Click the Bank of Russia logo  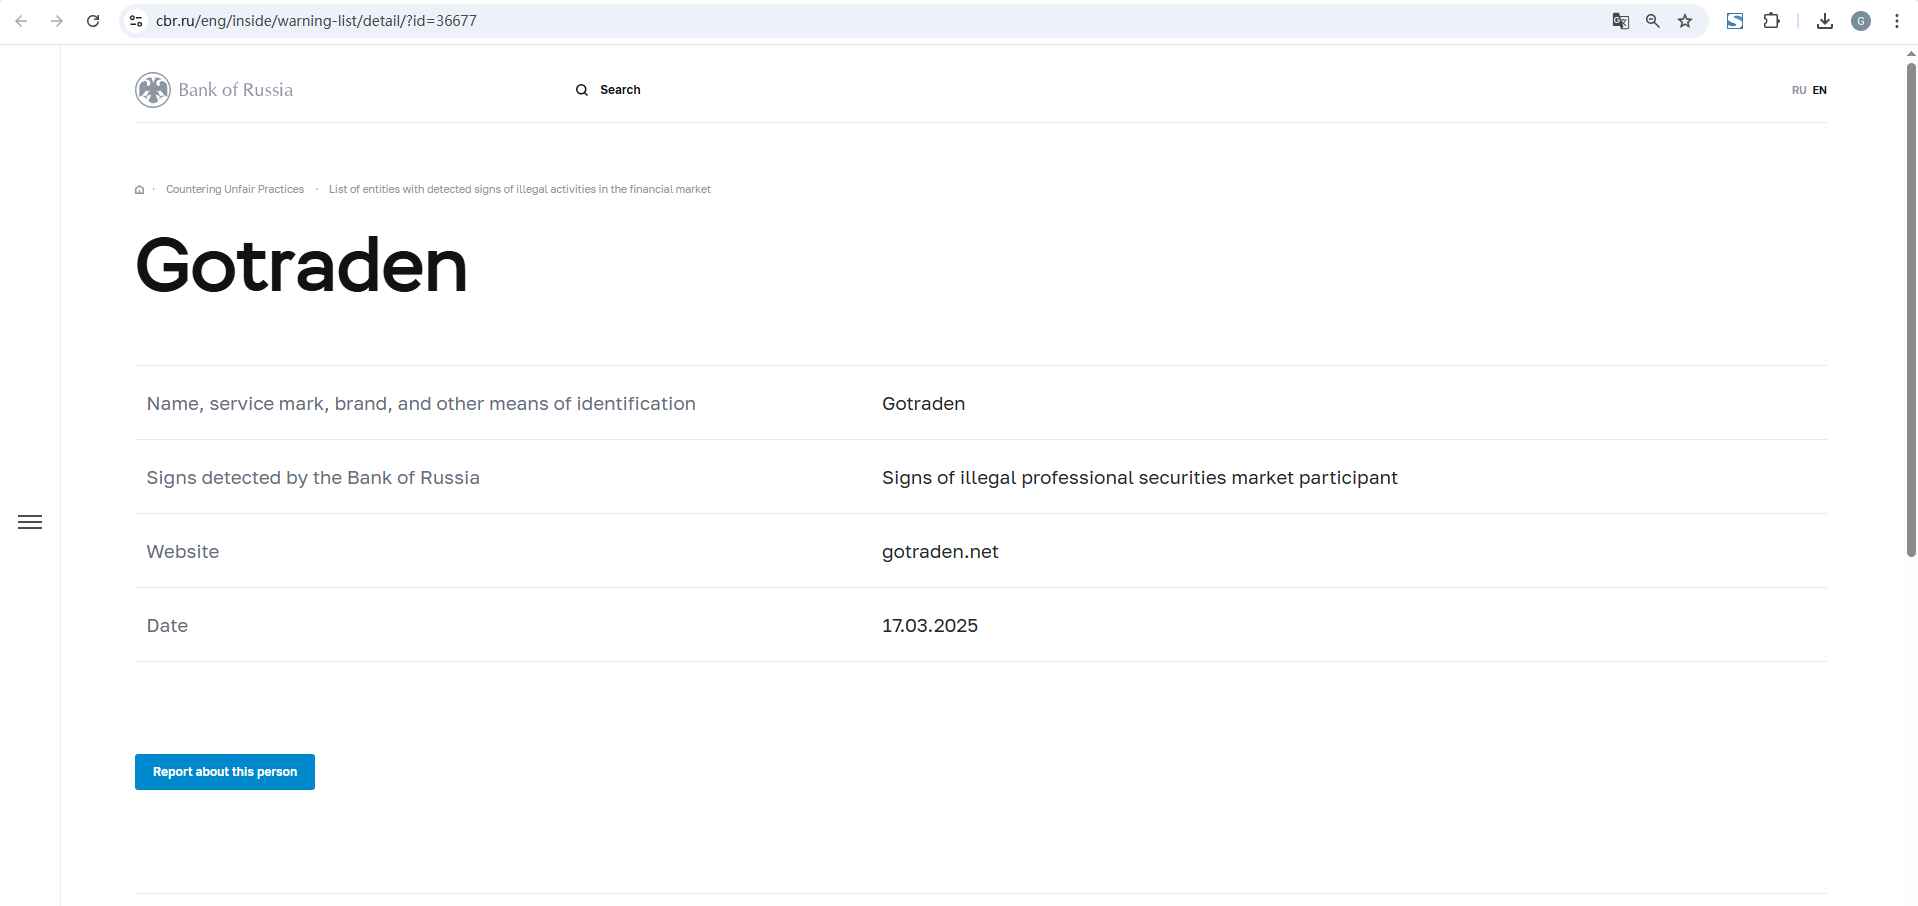click(214, 90)
